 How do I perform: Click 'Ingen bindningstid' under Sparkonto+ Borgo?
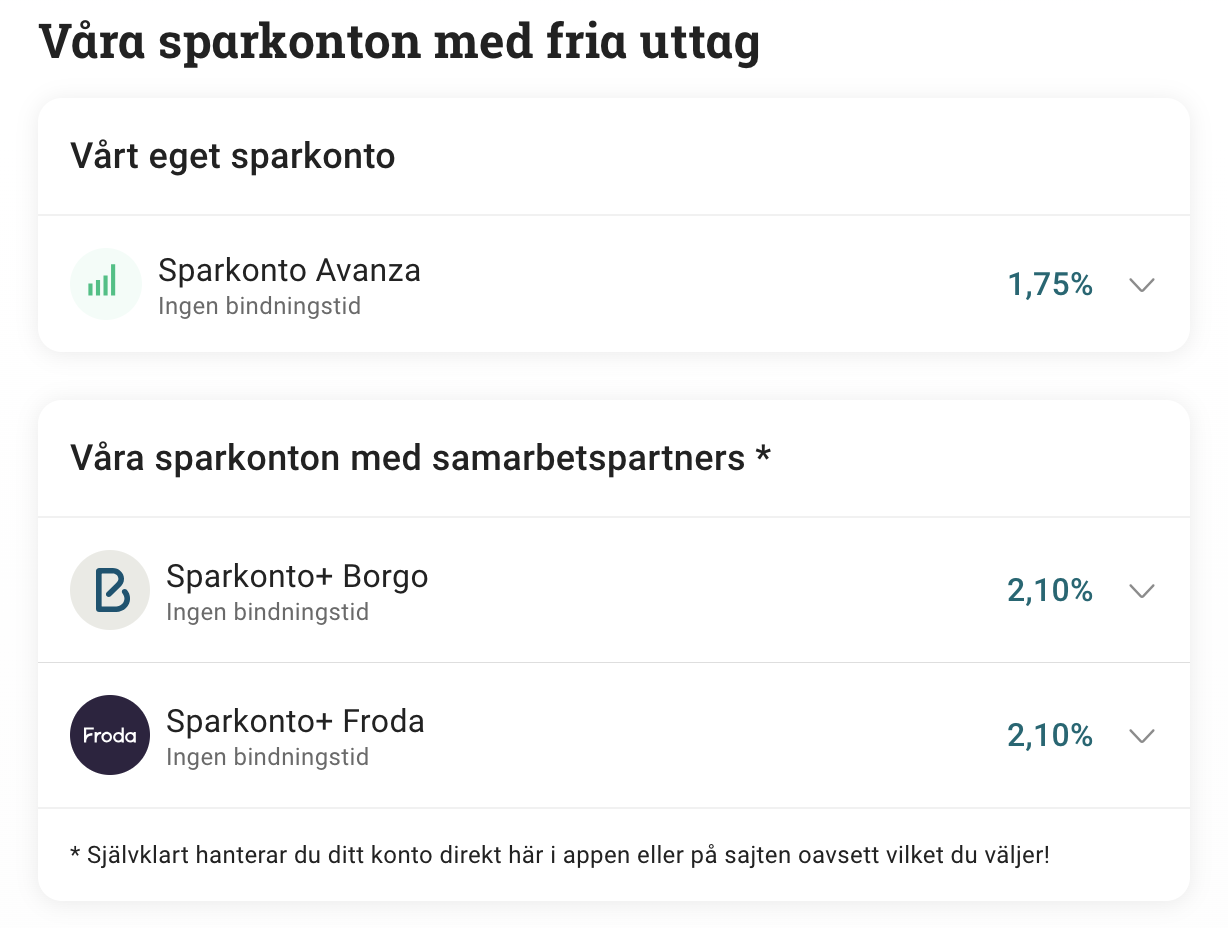(x=267, y=612)
